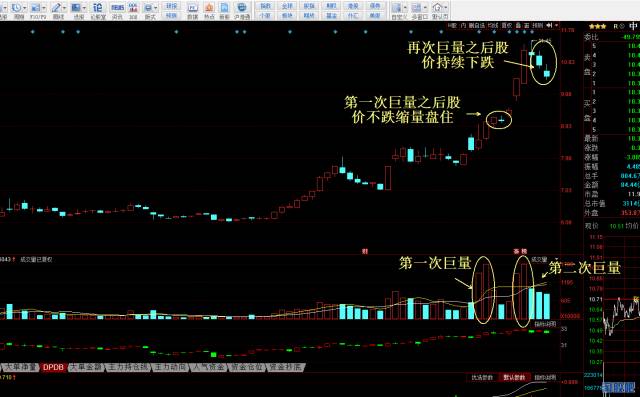Click 删自选 in chart header bar
The height and width of the screenshot is (397, 640).
coord(476,25)
